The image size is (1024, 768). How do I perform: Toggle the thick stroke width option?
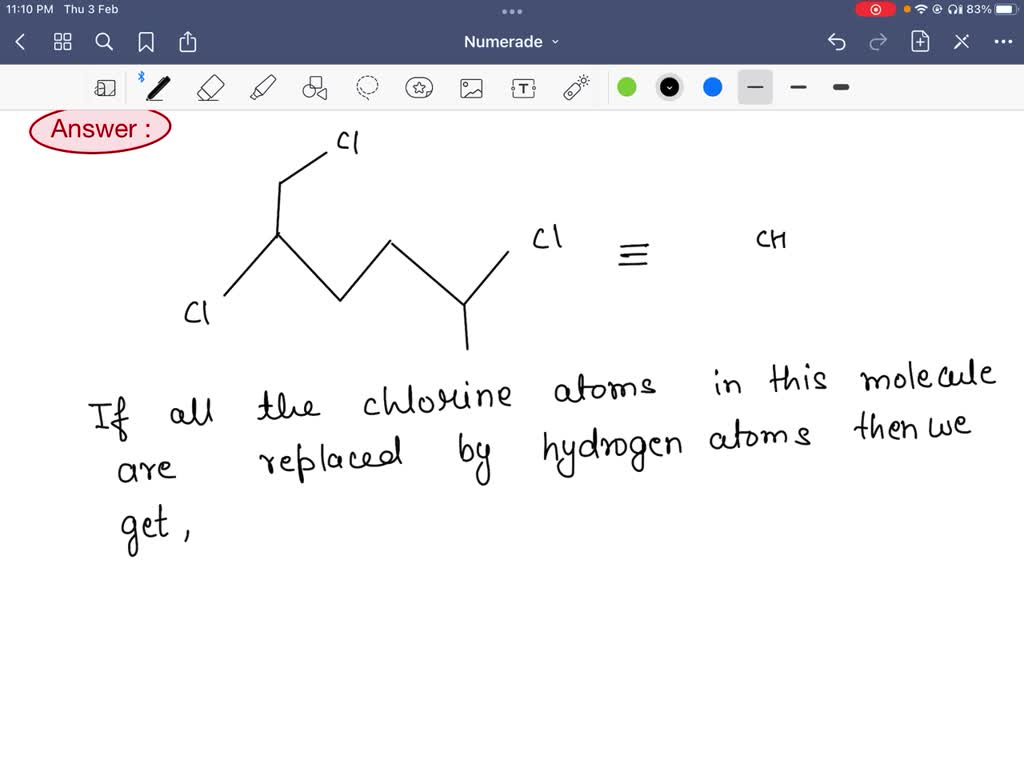pyautogui.click(x=840, y=87)
